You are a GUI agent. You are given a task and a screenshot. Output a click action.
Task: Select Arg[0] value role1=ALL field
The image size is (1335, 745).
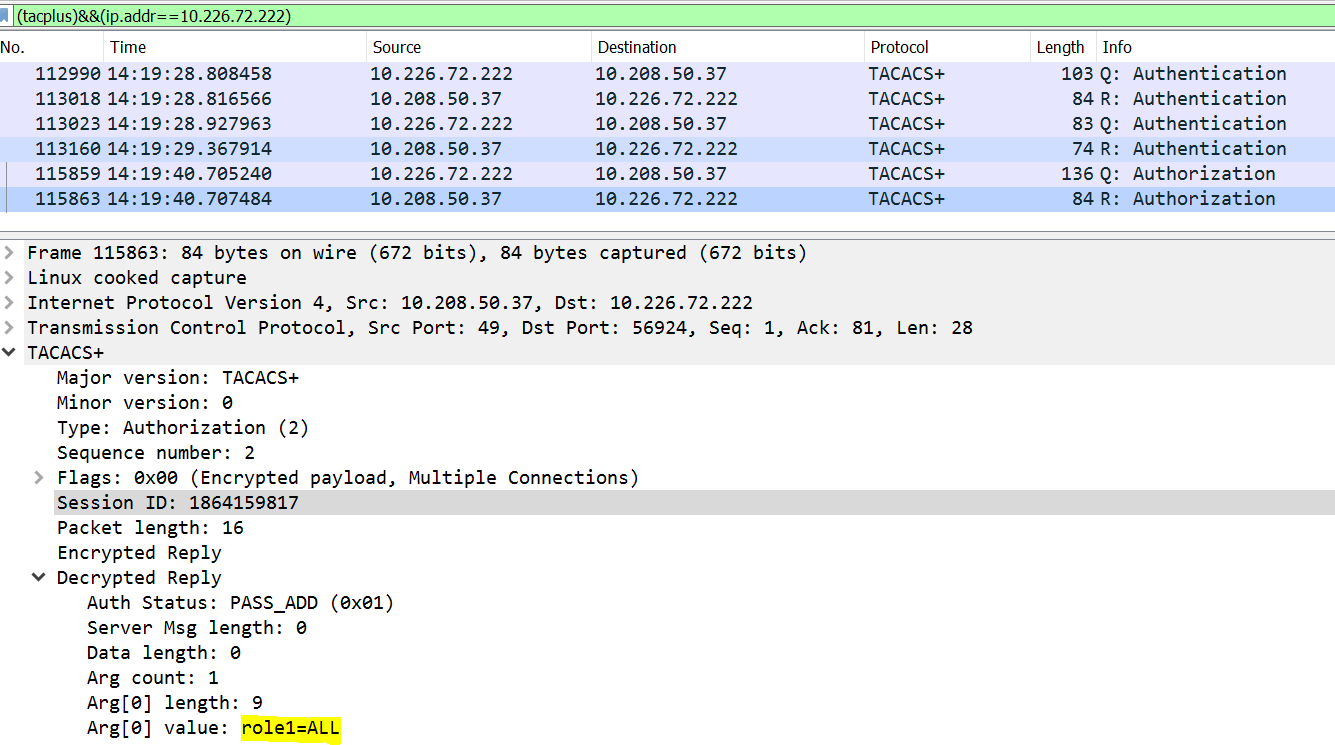pyautogui.click(x=213, y=728)
